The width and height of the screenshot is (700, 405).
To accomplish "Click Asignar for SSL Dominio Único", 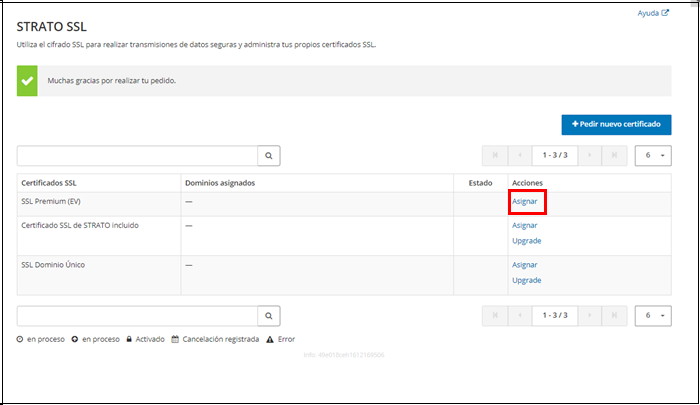I will click(525, 265).
